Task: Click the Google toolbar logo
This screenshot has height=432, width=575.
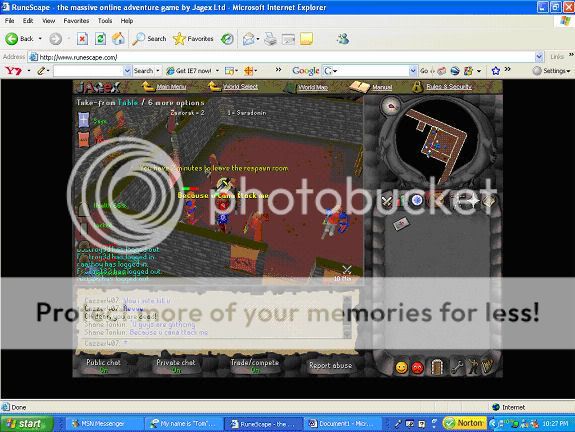Action: click(305, 71)
